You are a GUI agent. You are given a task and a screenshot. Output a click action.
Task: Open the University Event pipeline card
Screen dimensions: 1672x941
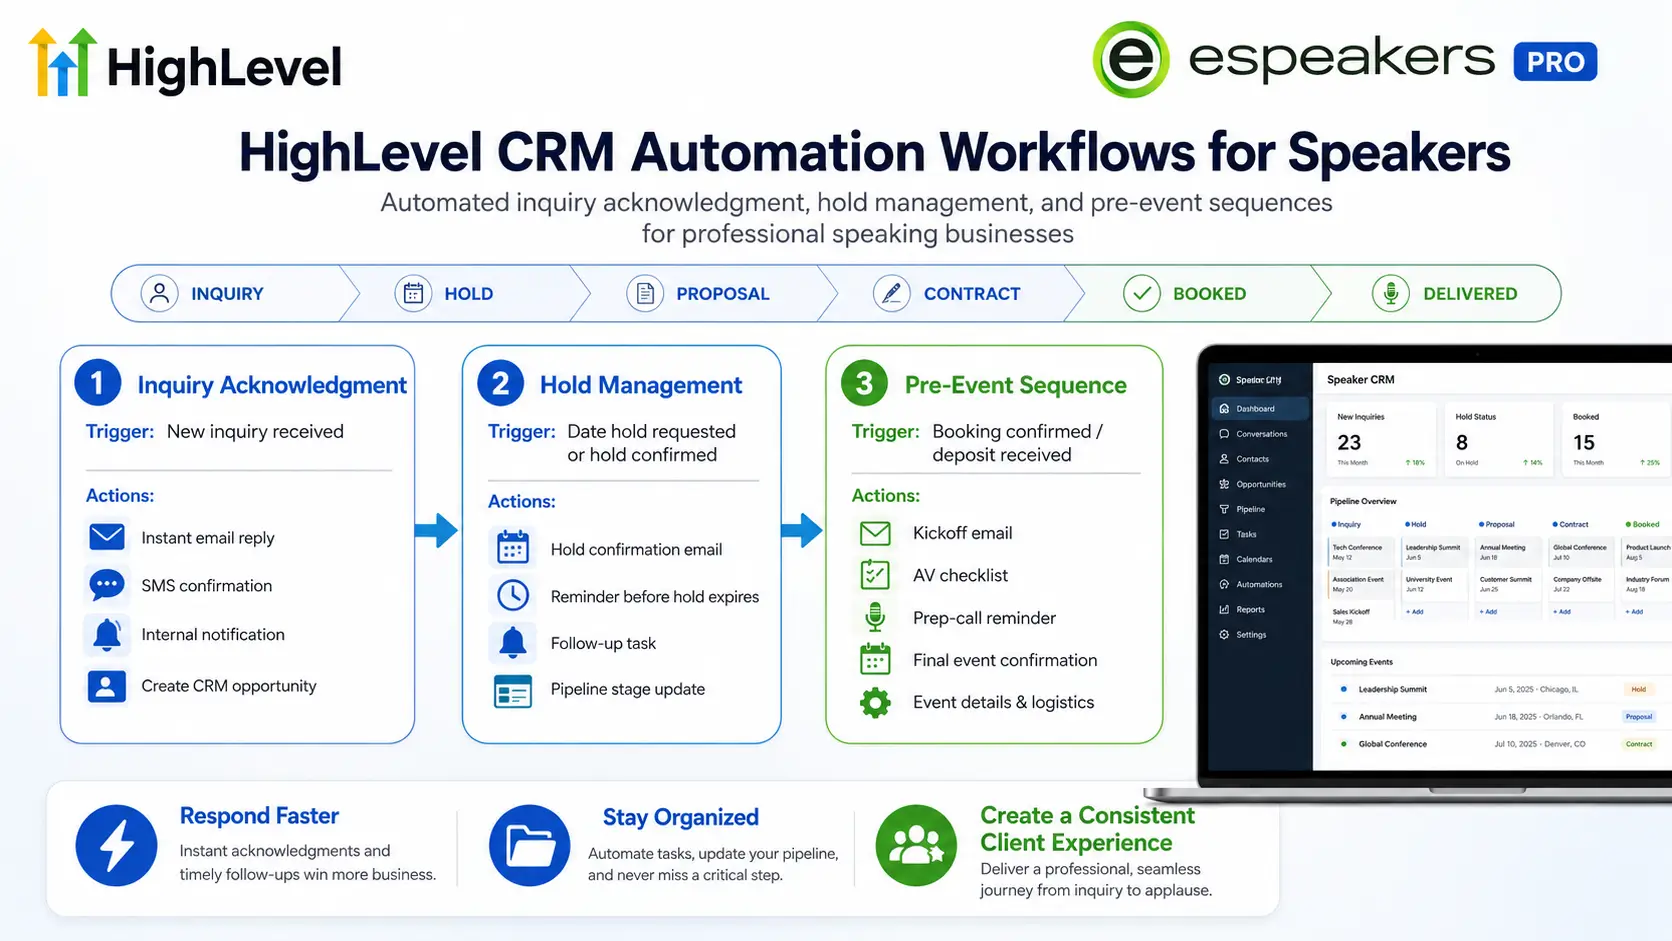1433,584
